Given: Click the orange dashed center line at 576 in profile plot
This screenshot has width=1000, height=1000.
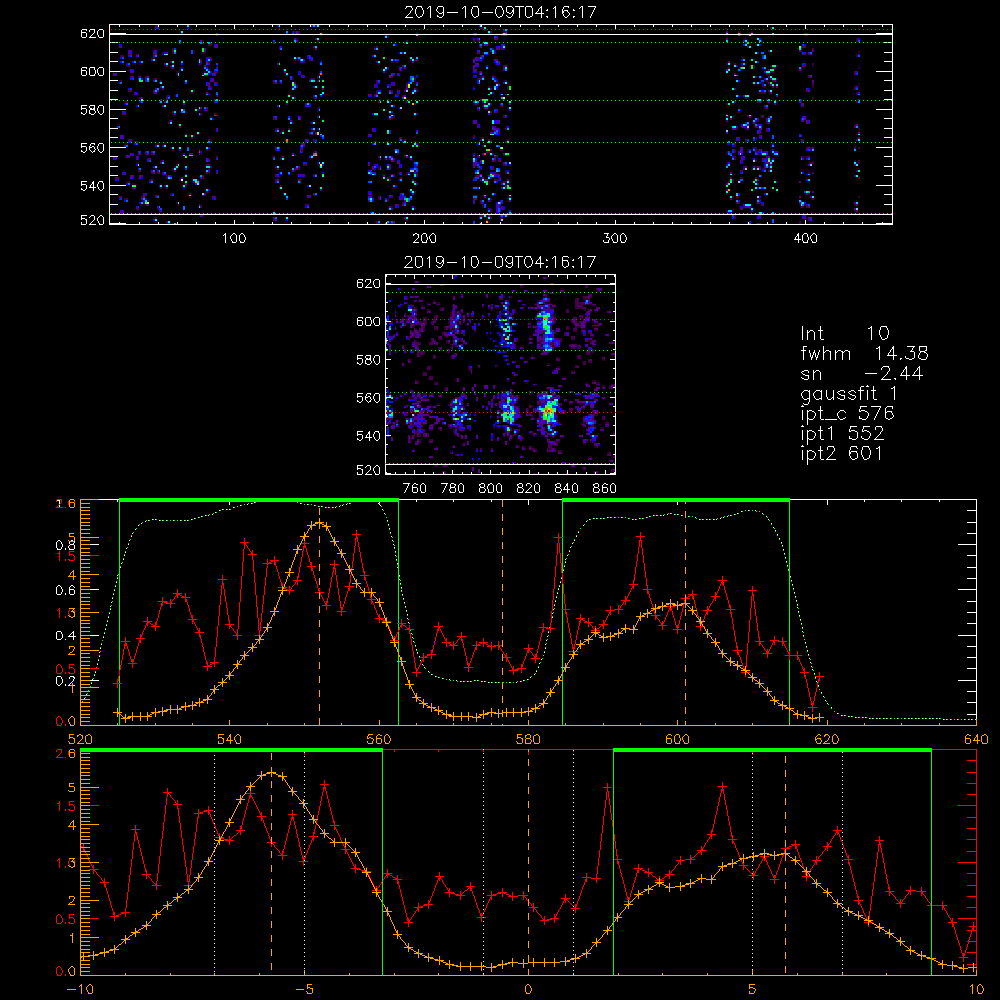Looking at the screenshot, I should pos(502,612).
